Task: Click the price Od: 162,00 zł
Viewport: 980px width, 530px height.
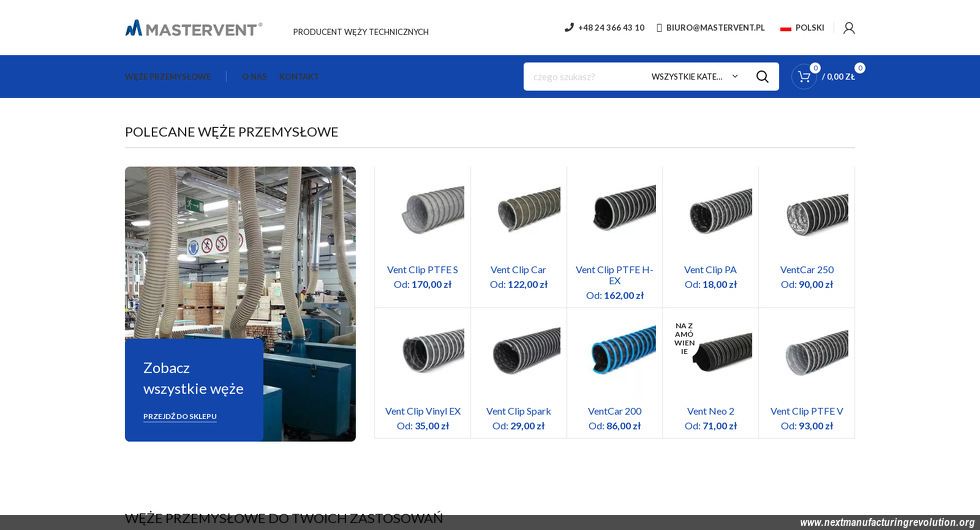Action: click(x=614, y=296)
